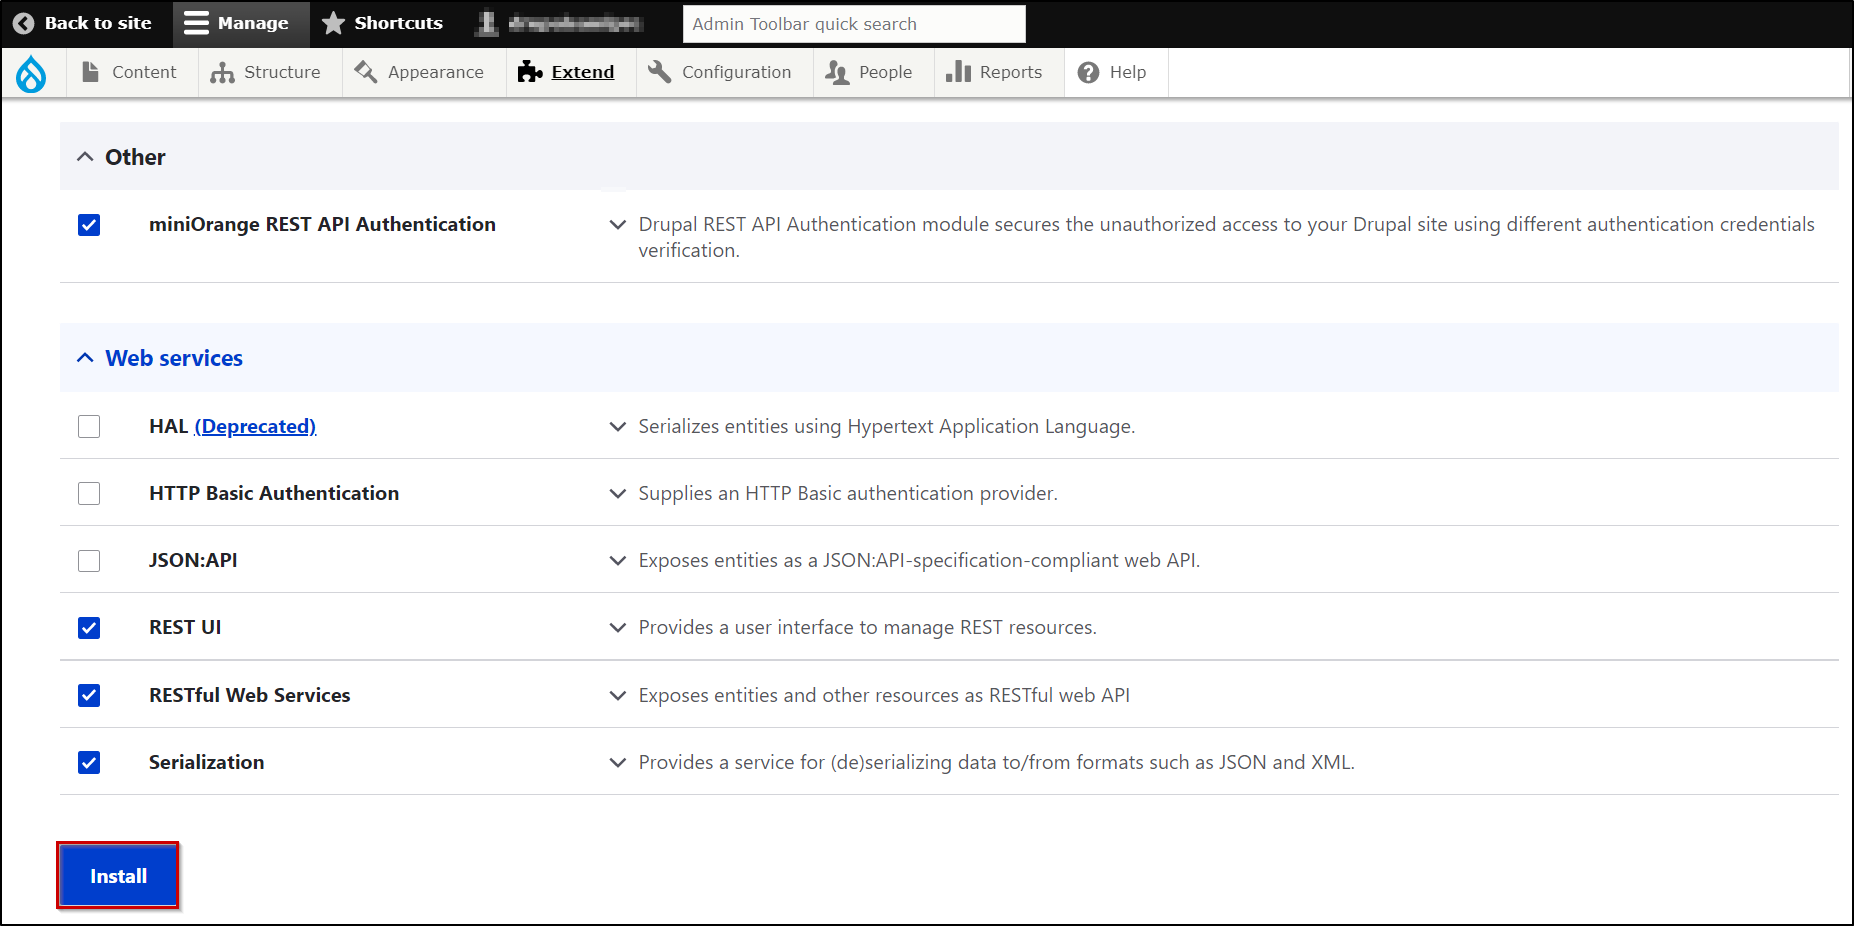
Task: Click the Structure hierarchy icon
Action: [x=222, y=72]
